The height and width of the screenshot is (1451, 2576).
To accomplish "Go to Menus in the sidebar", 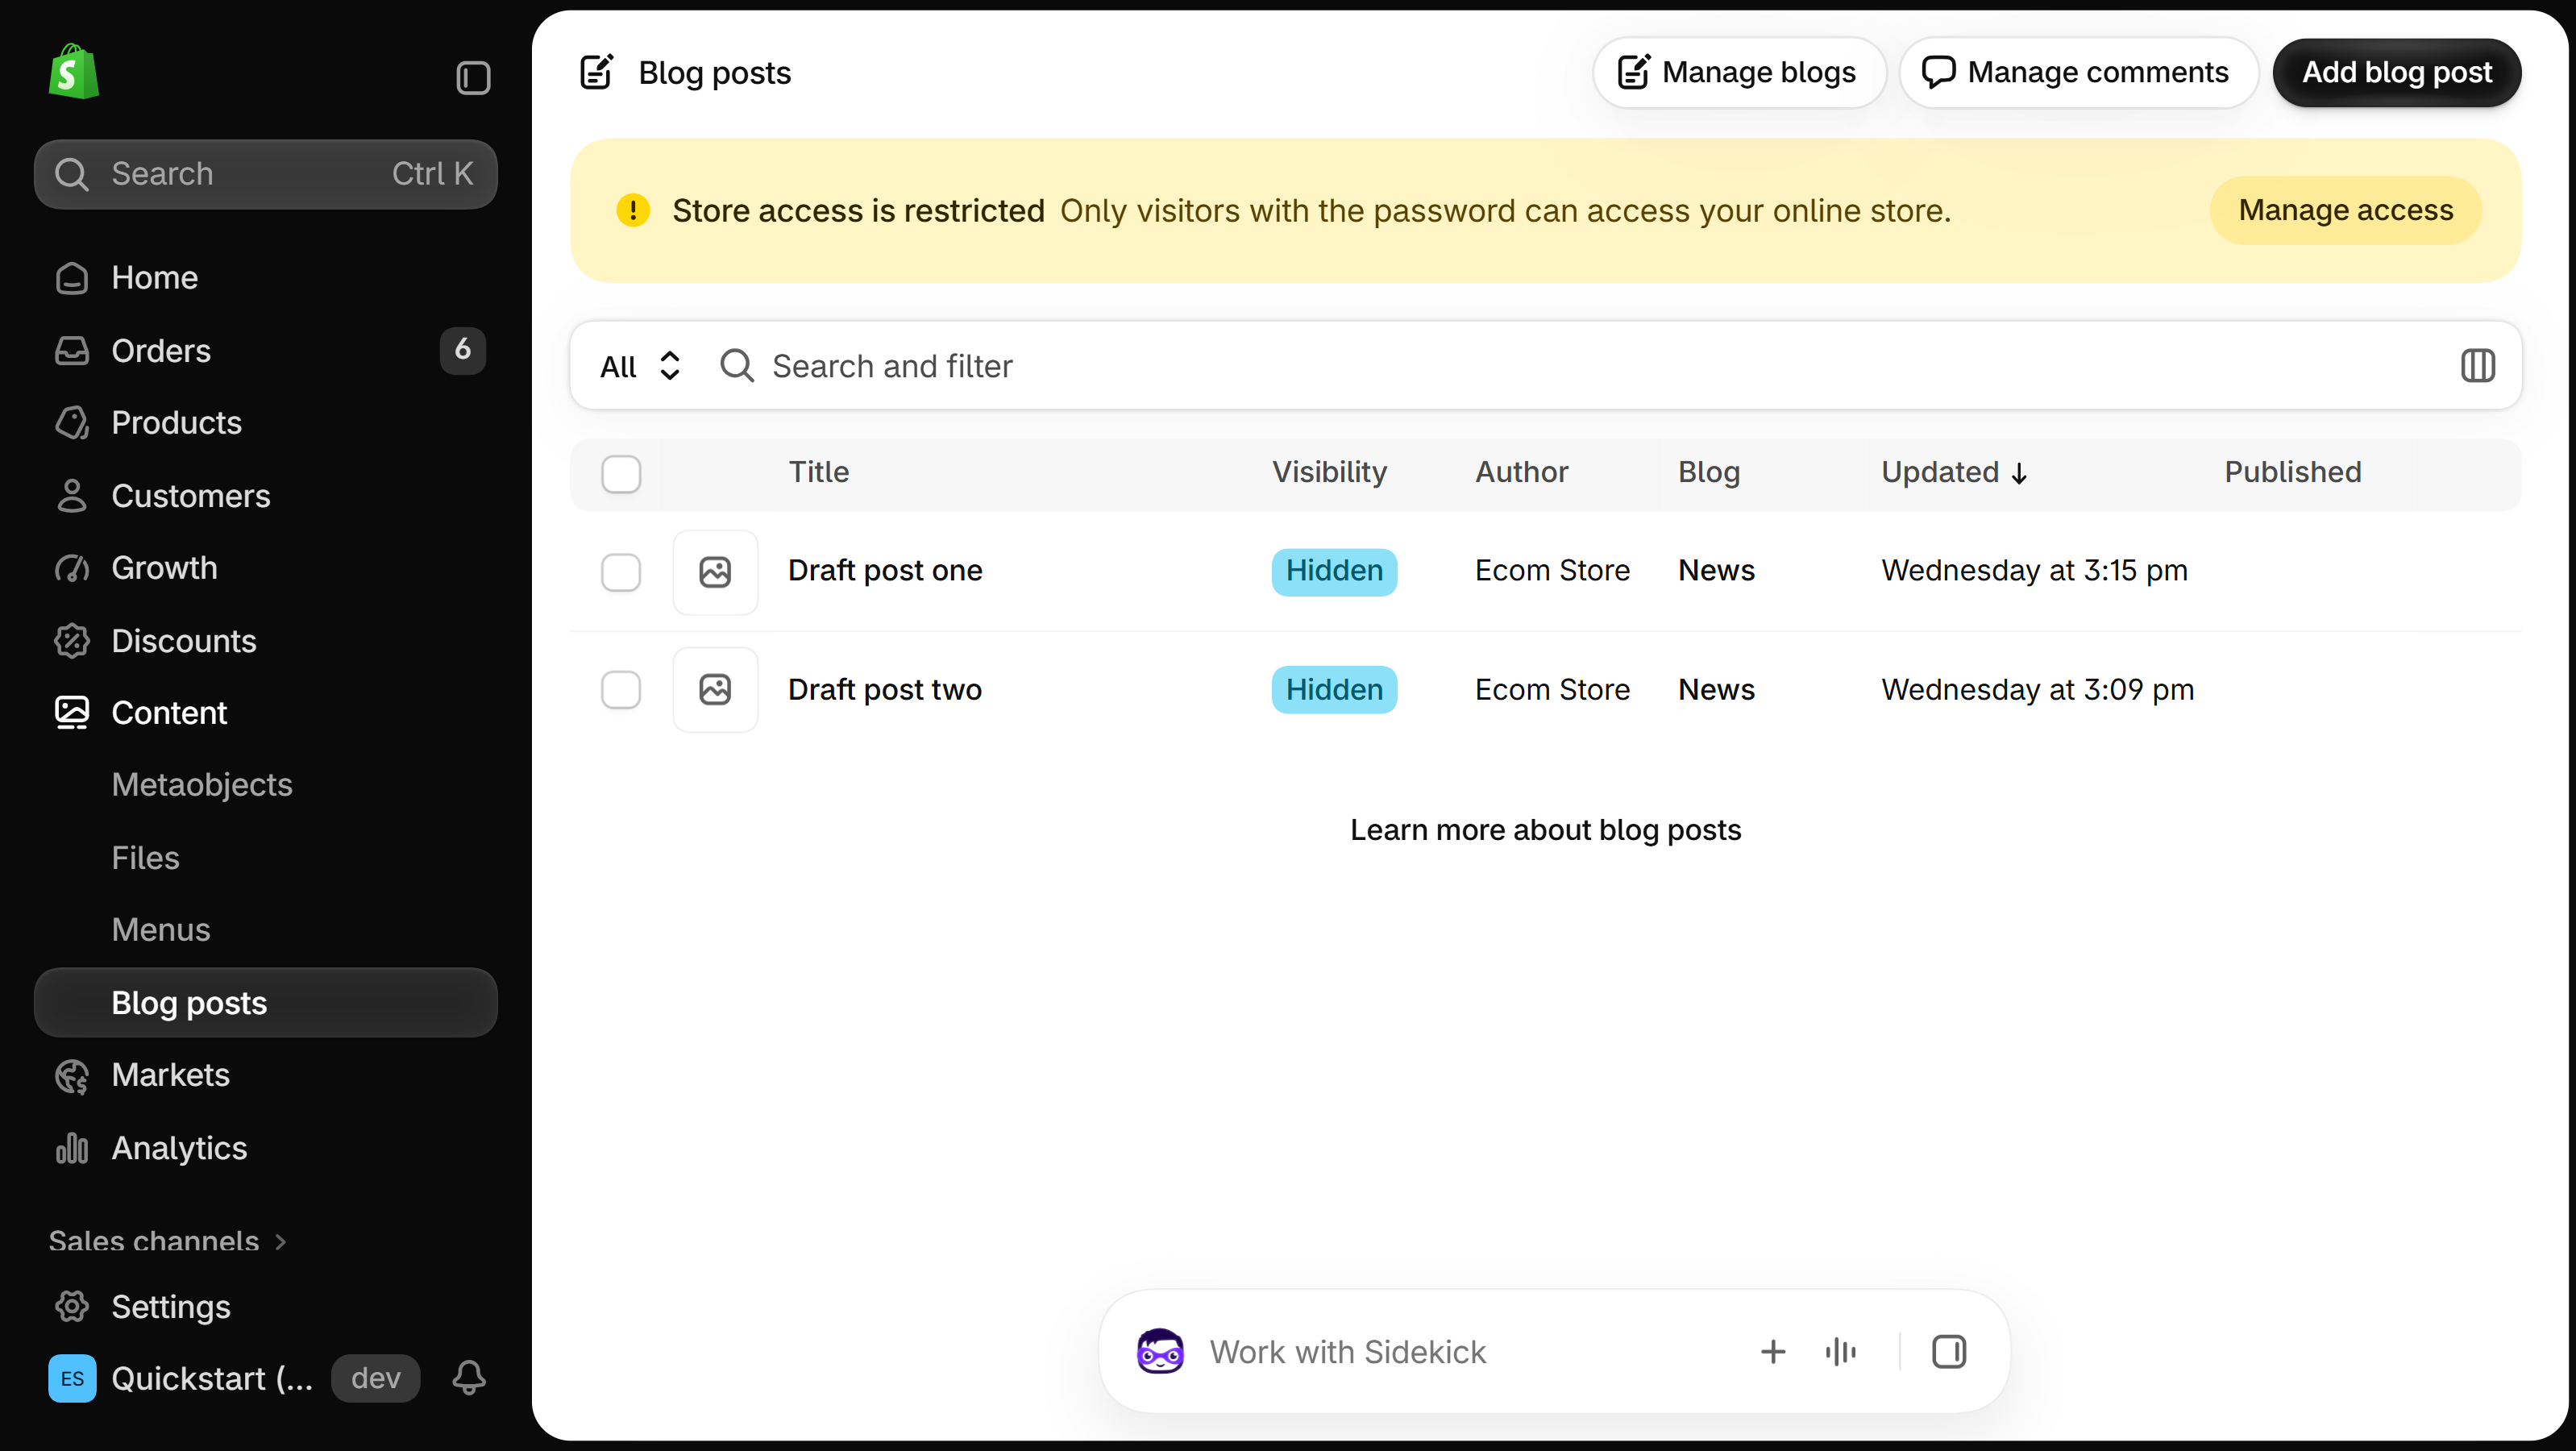I will 161,930.
